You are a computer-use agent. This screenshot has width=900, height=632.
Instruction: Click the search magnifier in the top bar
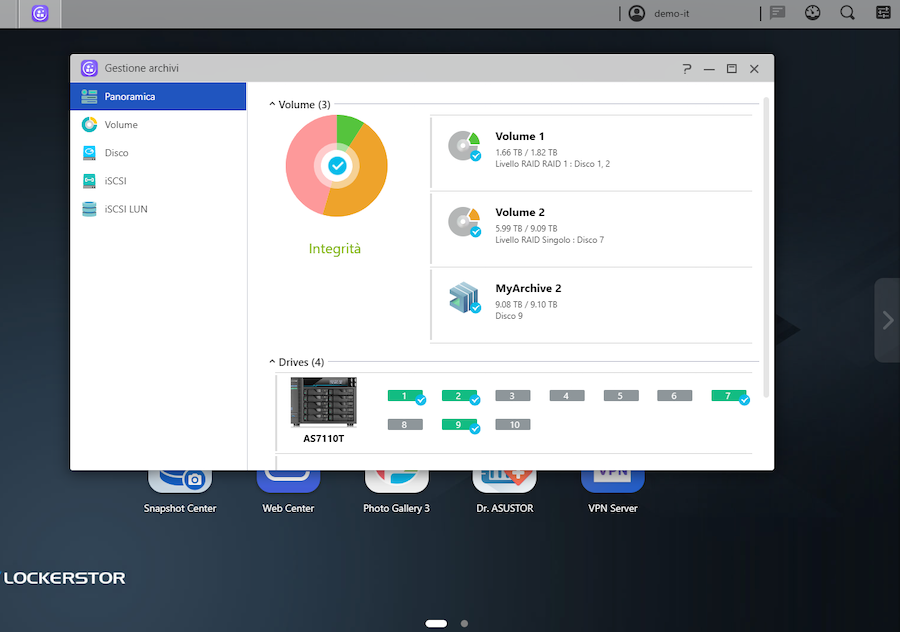pos(847,13)
